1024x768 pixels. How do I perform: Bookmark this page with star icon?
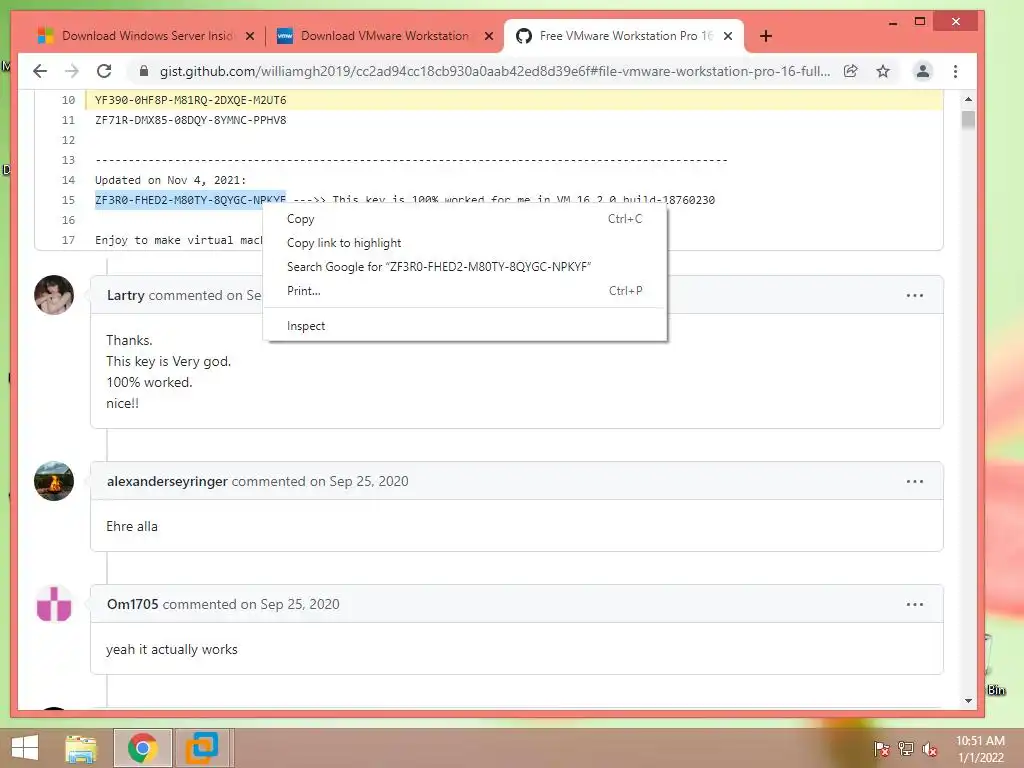tap(883, 71)
